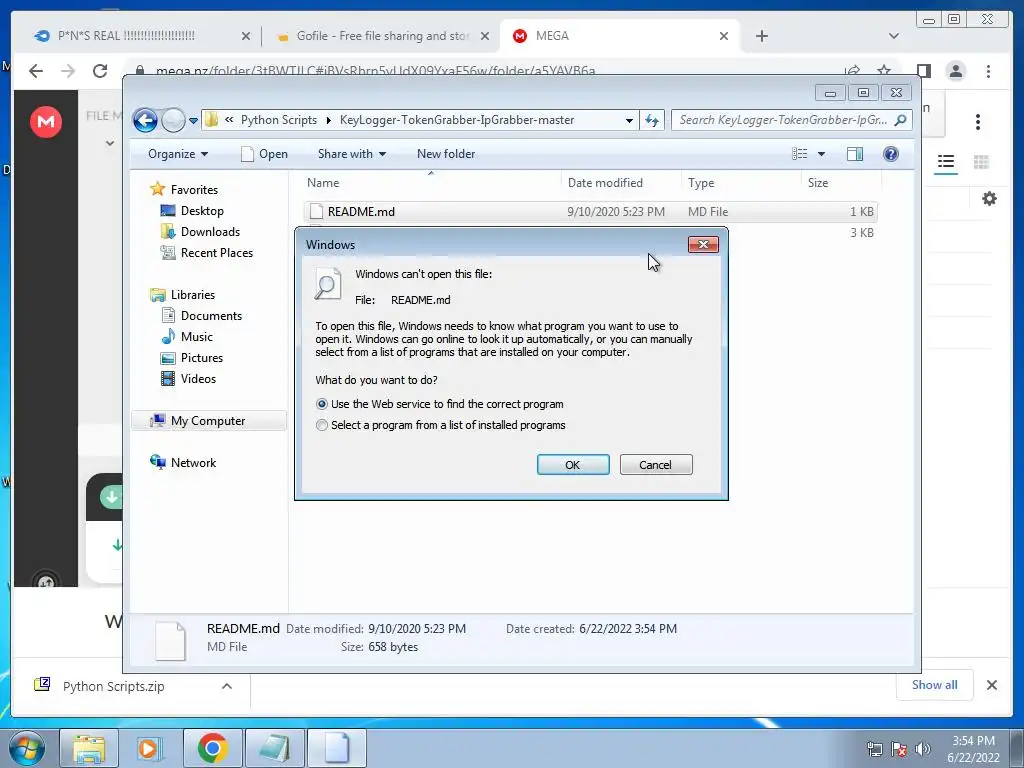This screenshot has width=1024, height=768.
Task: Open Chrome three-dot menu
Action: [989, 71]
